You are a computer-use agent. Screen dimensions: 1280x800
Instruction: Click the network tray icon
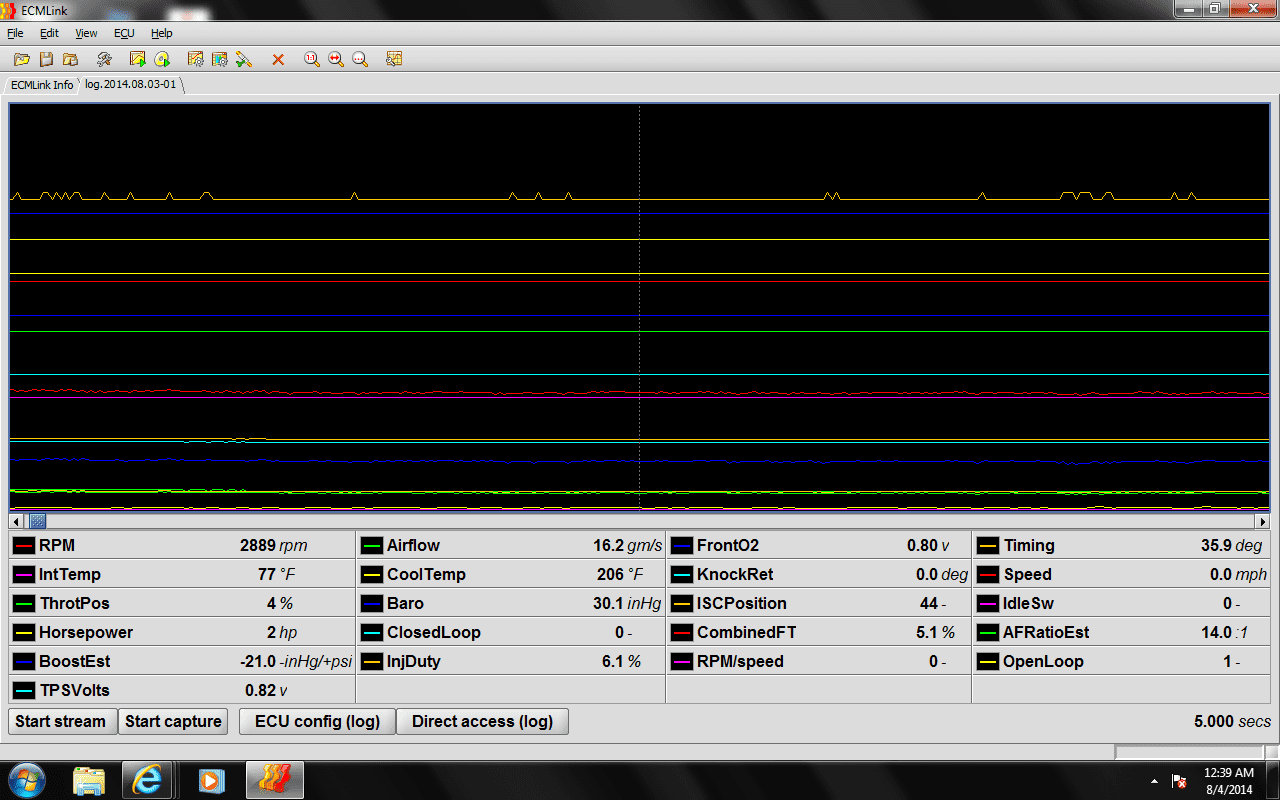1180,781
